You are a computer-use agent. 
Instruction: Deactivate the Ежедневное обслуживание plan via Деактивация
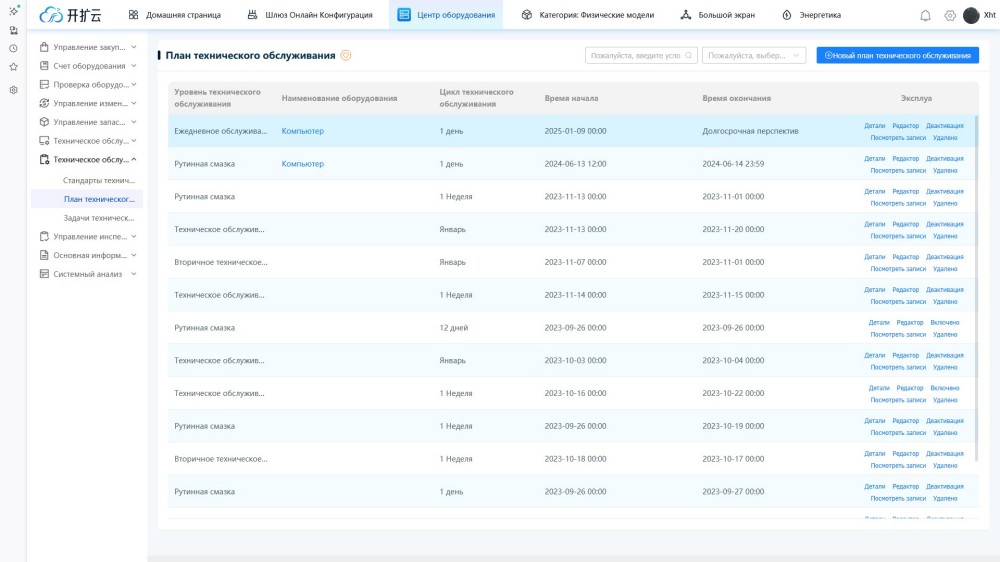pyautogui.click(x=944, y=126)
